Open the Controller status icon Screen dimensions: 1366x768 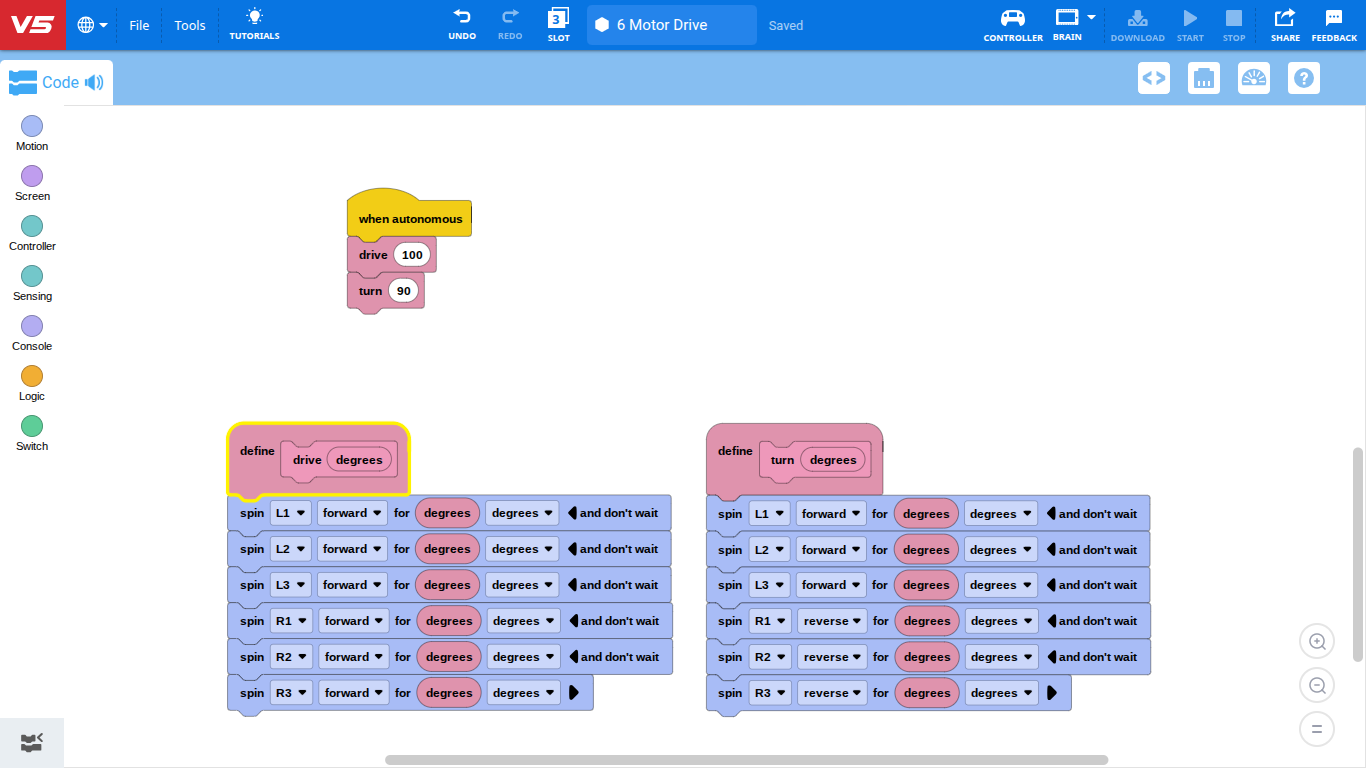pos(1013,24)
